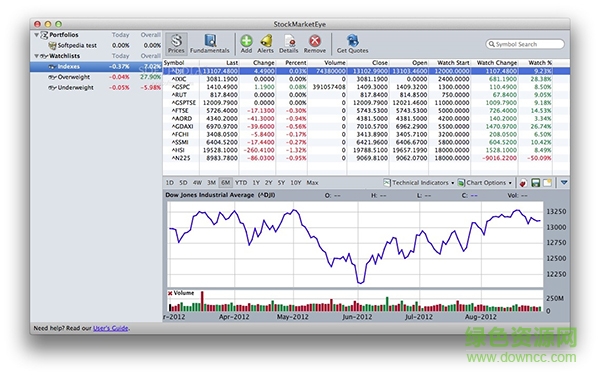Click the Chart Options icon

pyautogui.click(x=461, y=183)
